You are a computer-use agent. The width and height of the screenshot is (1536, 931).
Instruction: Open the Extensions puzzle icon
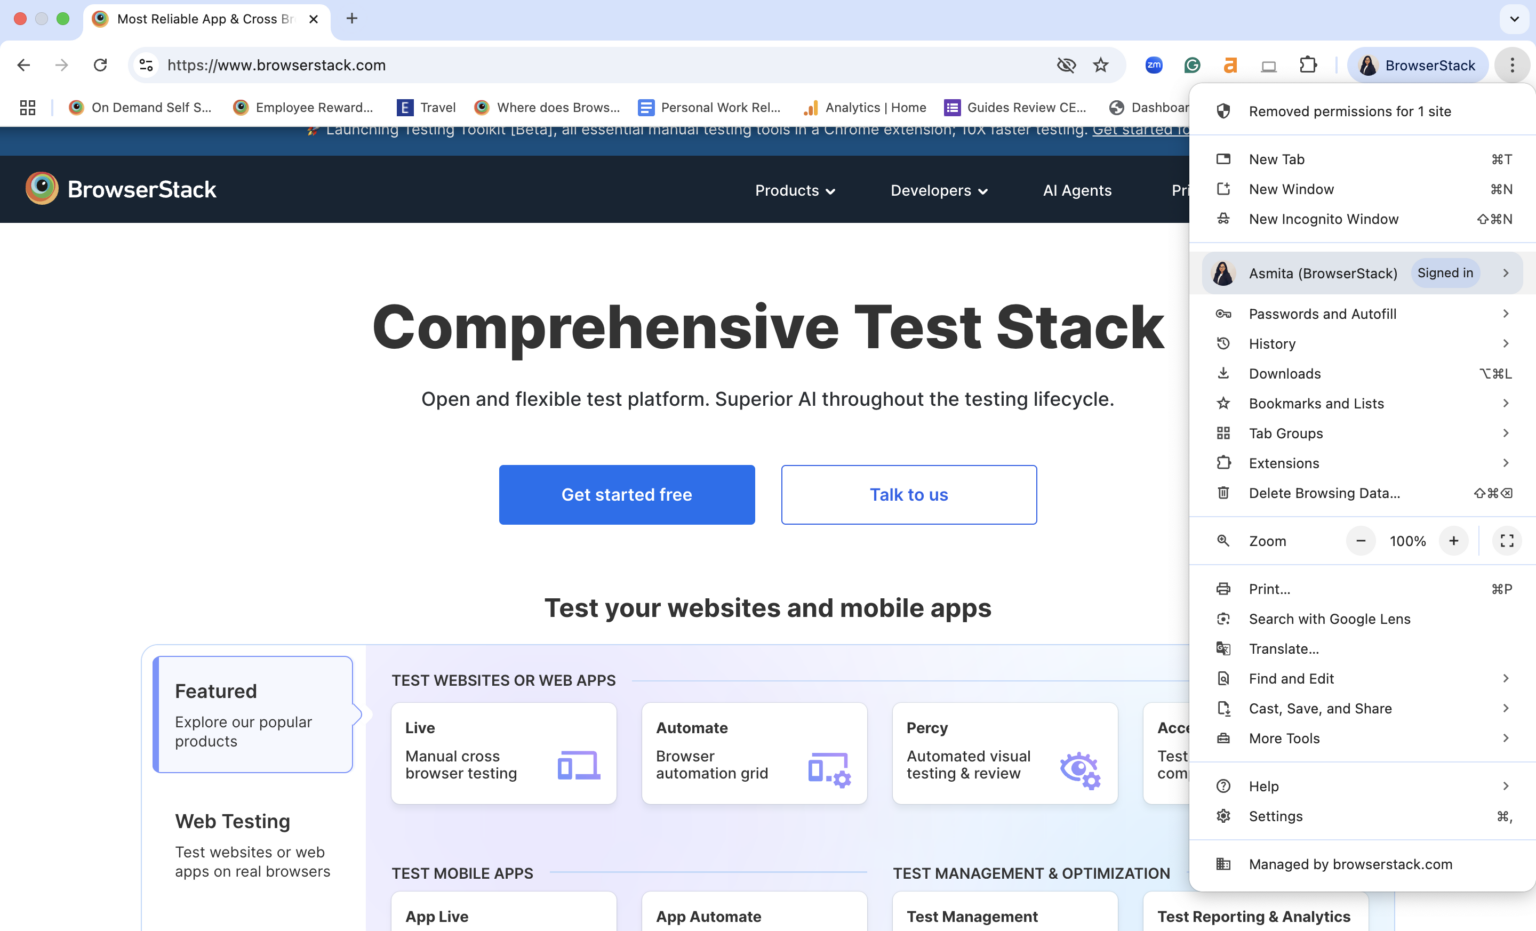(1308, 64)
